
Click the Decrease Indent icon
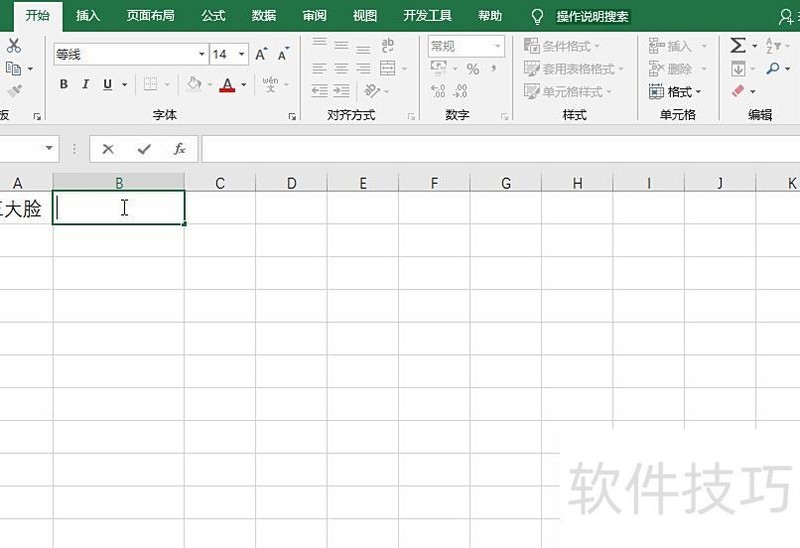pyautogui.click(x=319, y=91)
